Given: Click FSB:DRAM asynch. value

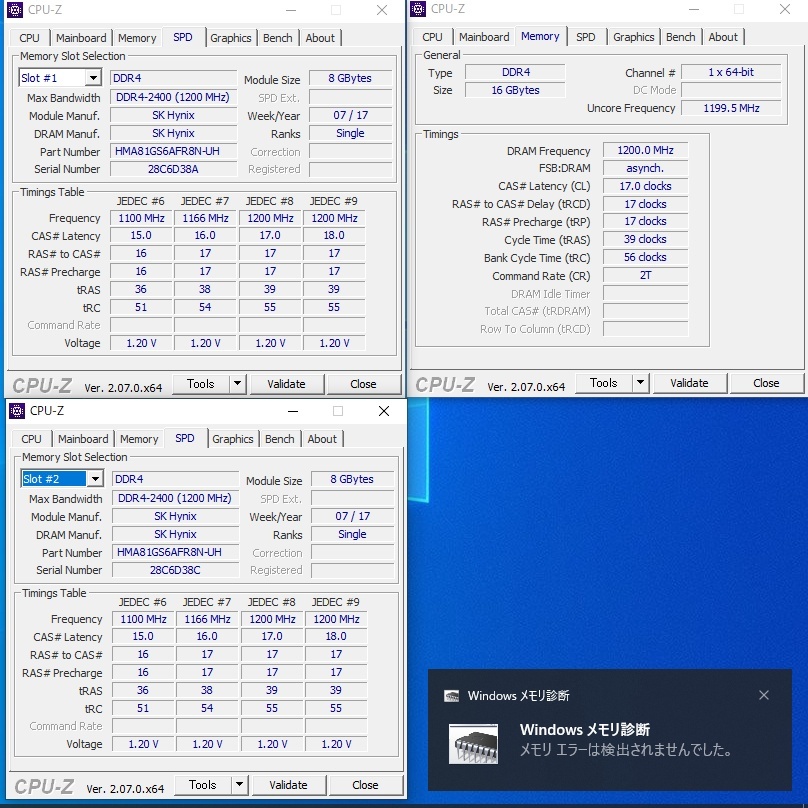Looking at the screenshot, I should (645, 168).
